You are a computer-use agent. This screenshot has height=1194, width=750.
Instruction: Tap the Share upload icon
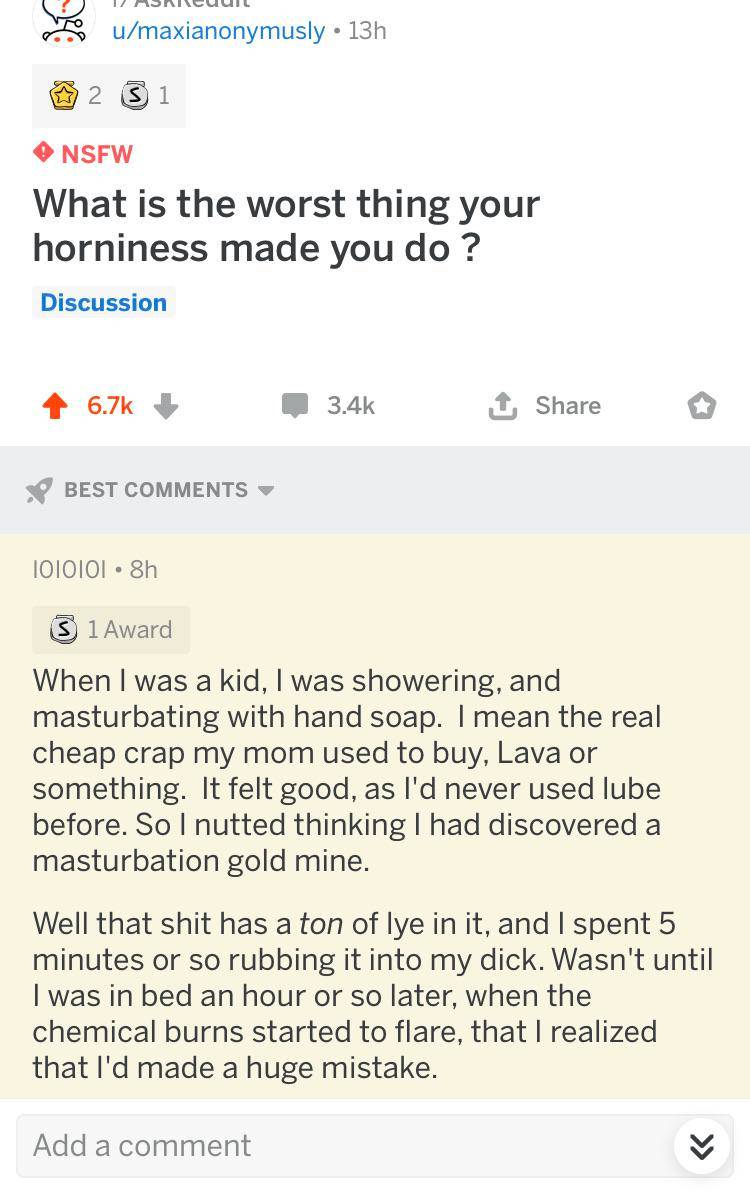coord(502,406)
